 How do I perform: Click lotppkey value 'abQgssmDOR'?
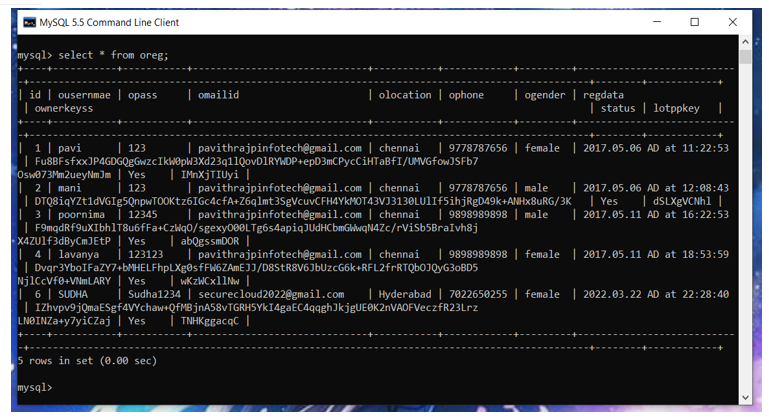click(209, 241)
